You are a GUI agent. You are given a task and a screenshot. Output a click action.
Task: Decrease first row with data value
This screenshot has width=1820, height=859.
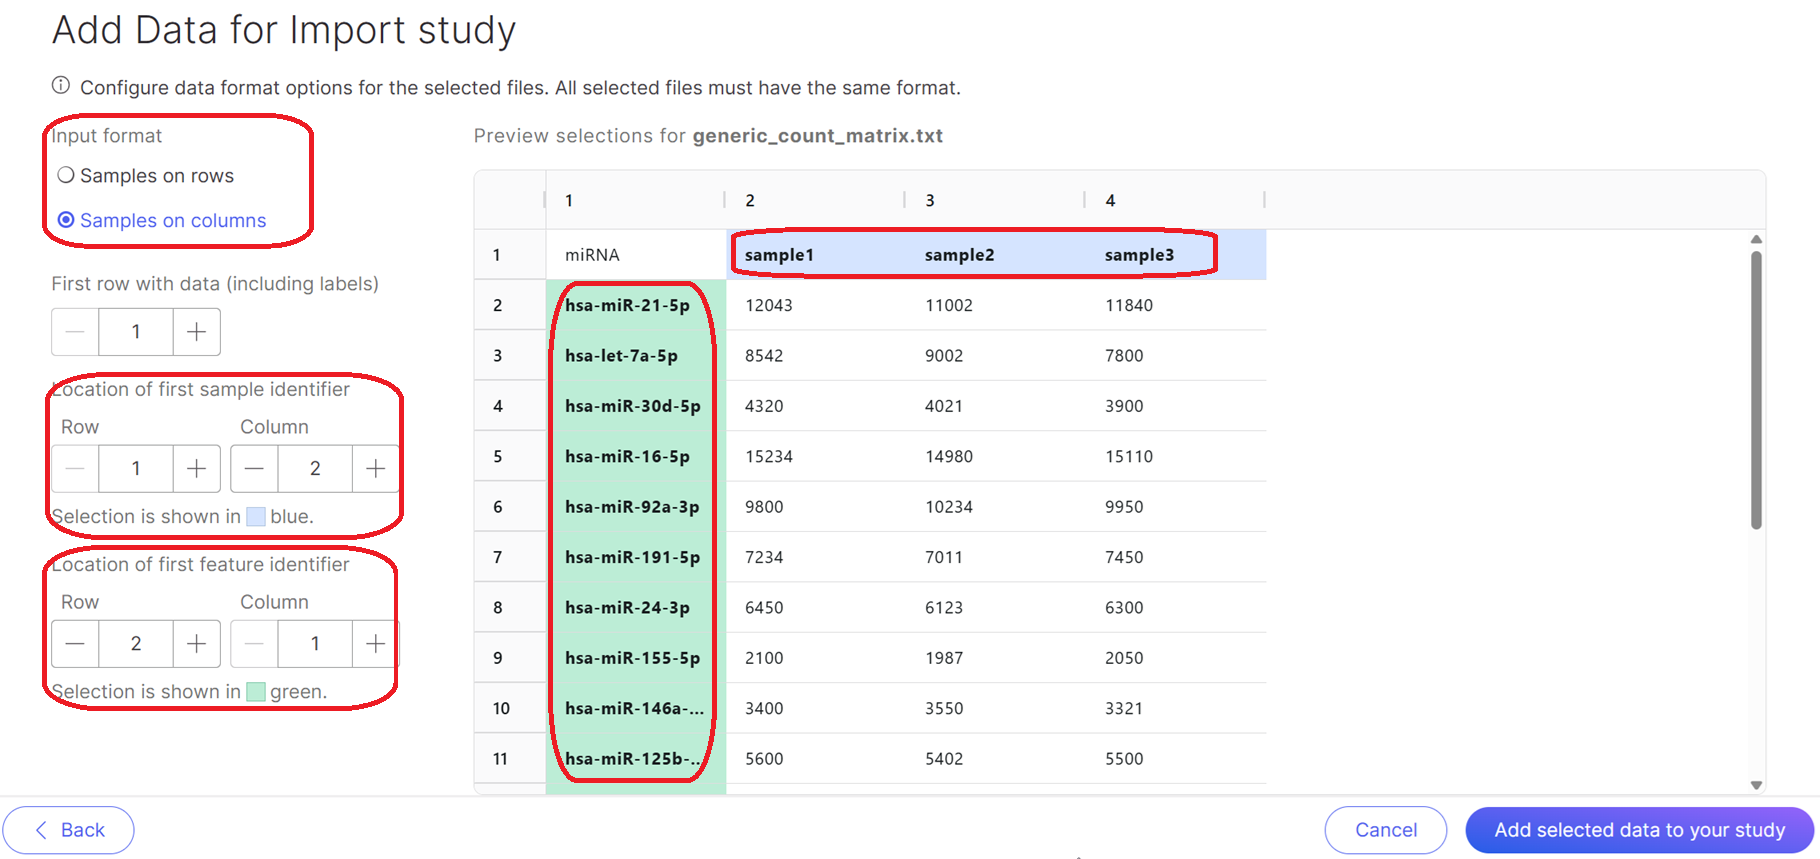click(x=75, y=332)
